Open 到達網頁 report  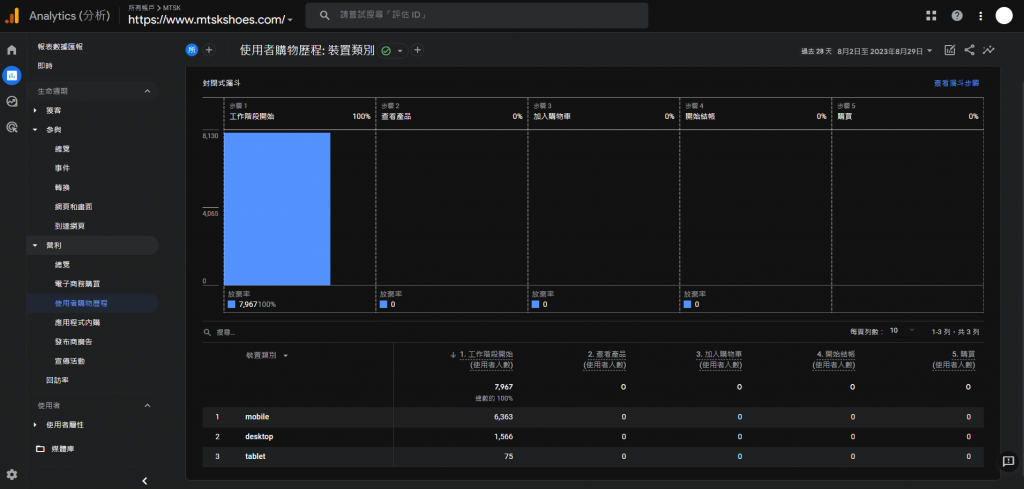pyautogui.click(x=70, y=226)
